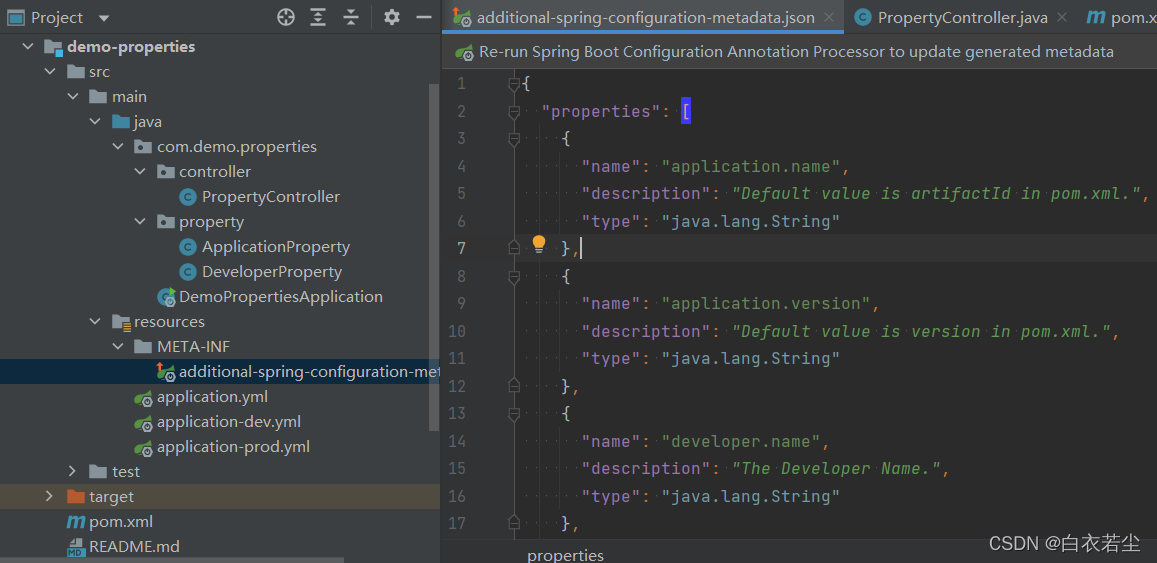The image size is (1157, 563).
Task: Collapse the demo-properties root node
Action: coord(28,47)
